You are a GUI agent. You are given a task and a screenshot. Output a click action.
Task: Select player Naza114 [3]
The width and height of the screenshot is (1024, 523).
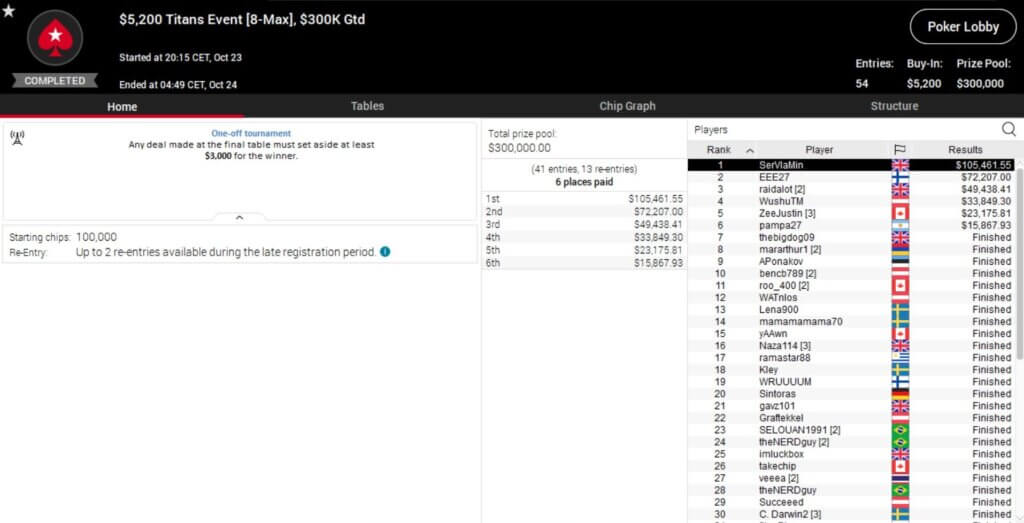tap(852, 345)
